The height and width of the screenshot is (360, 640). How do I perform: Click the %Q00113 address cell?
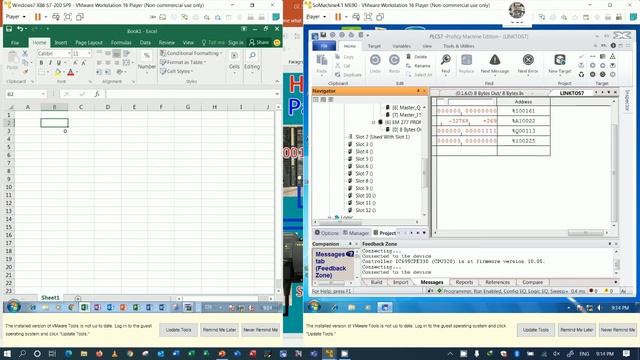pyautogui.click(x=523, y=131)
